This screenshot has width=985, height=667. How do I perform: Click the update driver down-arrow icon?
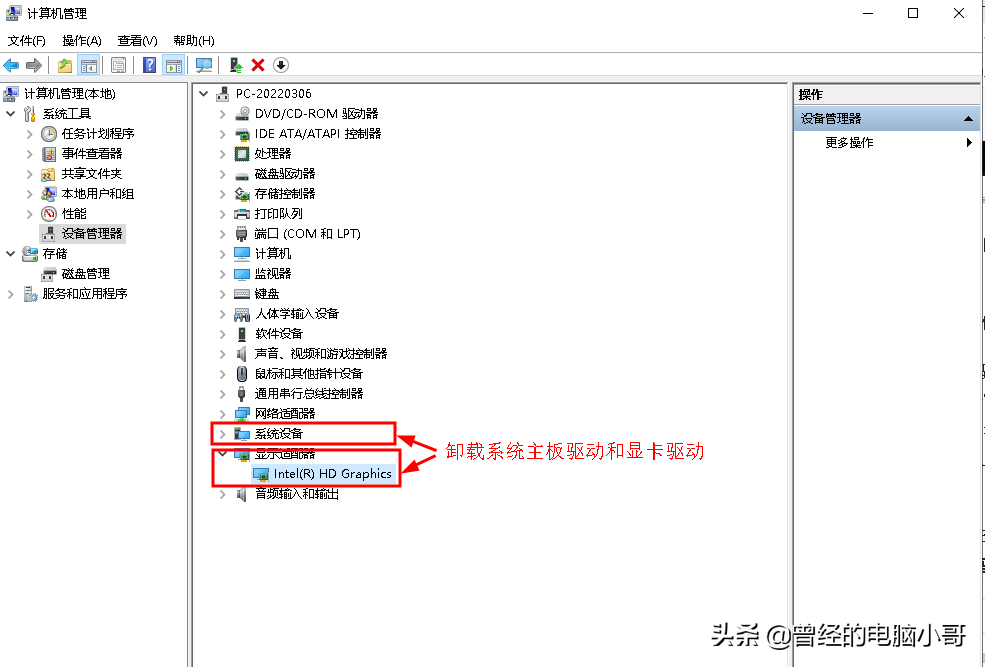pos(281,65)
